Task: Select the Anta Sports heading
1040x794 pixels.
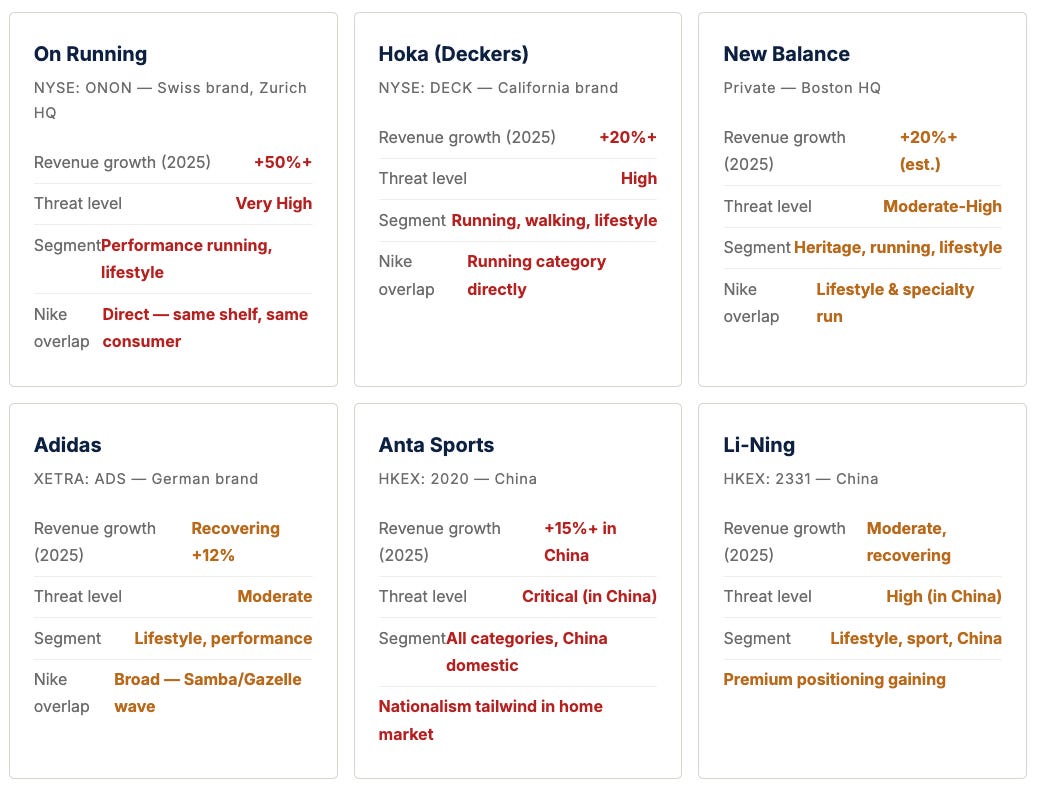Action: point(436,444)
